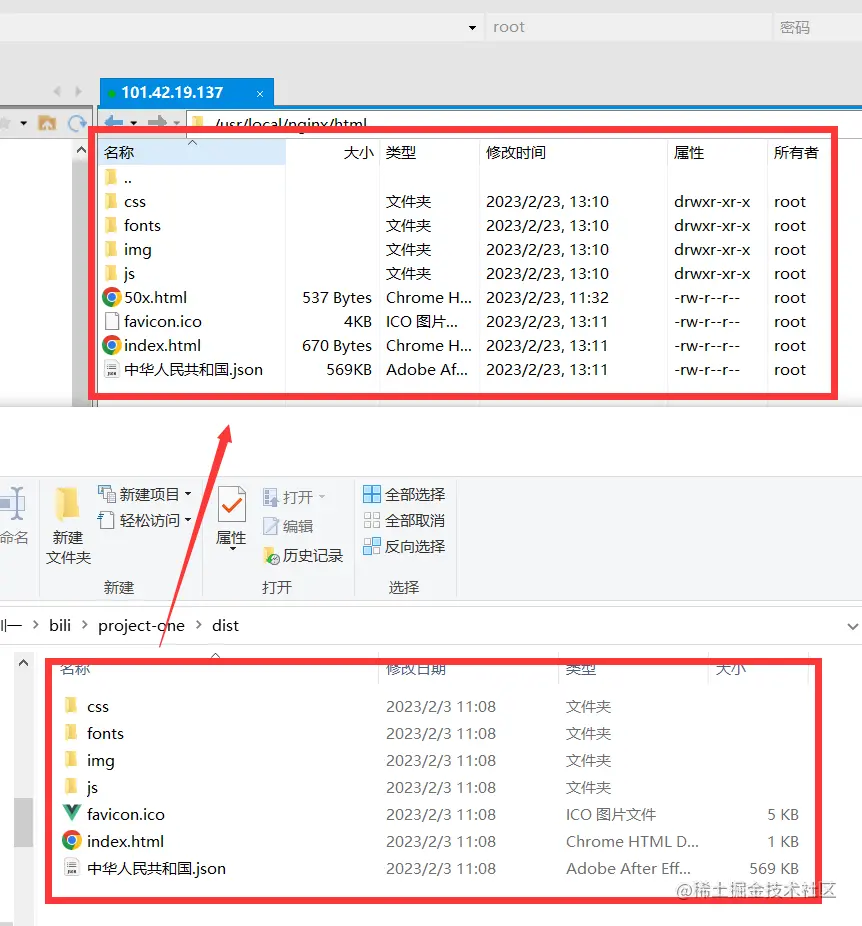
Task: Sort remote files by 所有者 column
Action: click(x=796, y=152)
